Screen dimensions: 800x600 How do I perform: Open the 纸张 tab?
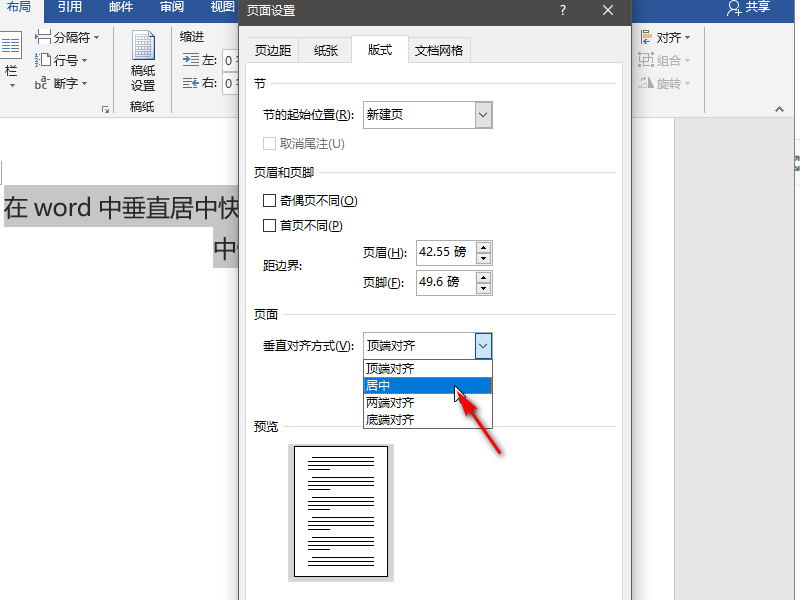[x=326, y=50]
